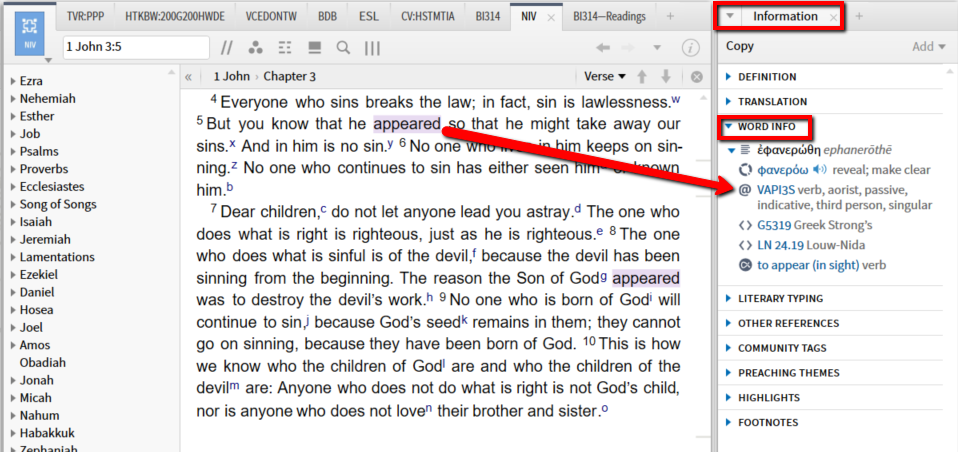
Task: Go back with the left arrow
Action: pos(603,48)
